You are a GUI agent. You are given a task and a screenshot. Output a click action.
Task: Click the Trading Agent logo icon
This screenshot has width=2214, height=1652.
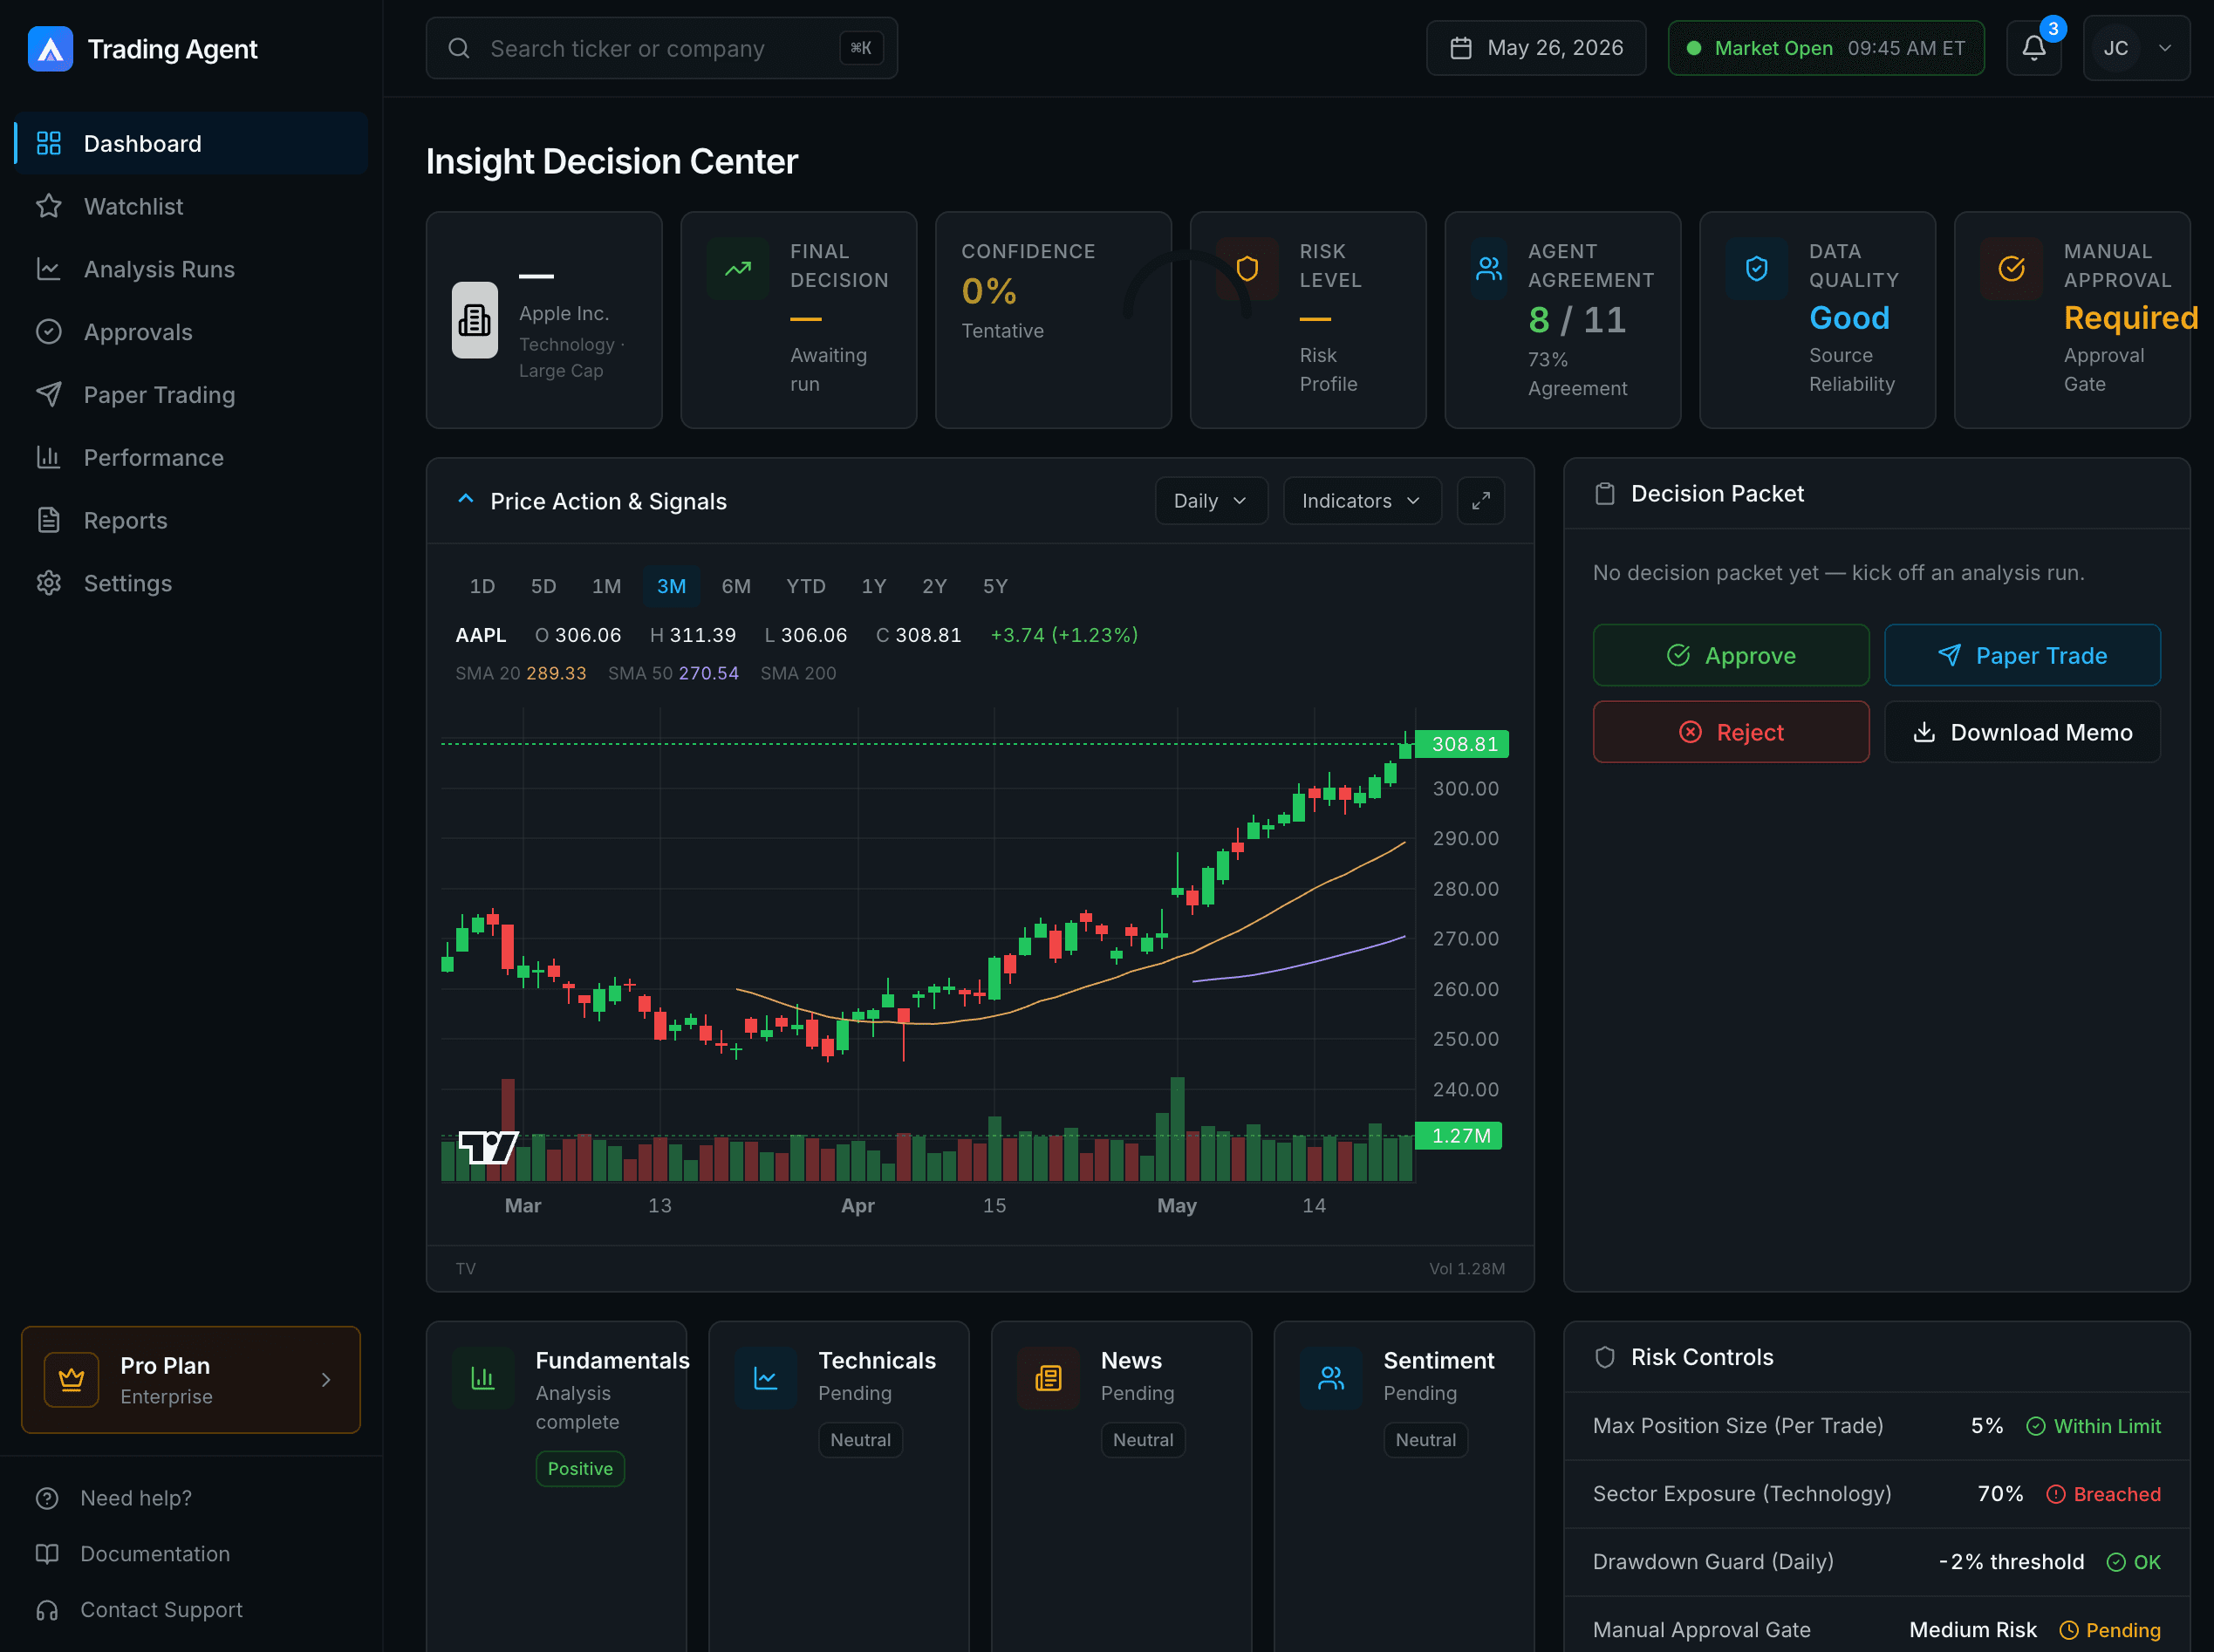pyautogui.click(x=50, y=49)
